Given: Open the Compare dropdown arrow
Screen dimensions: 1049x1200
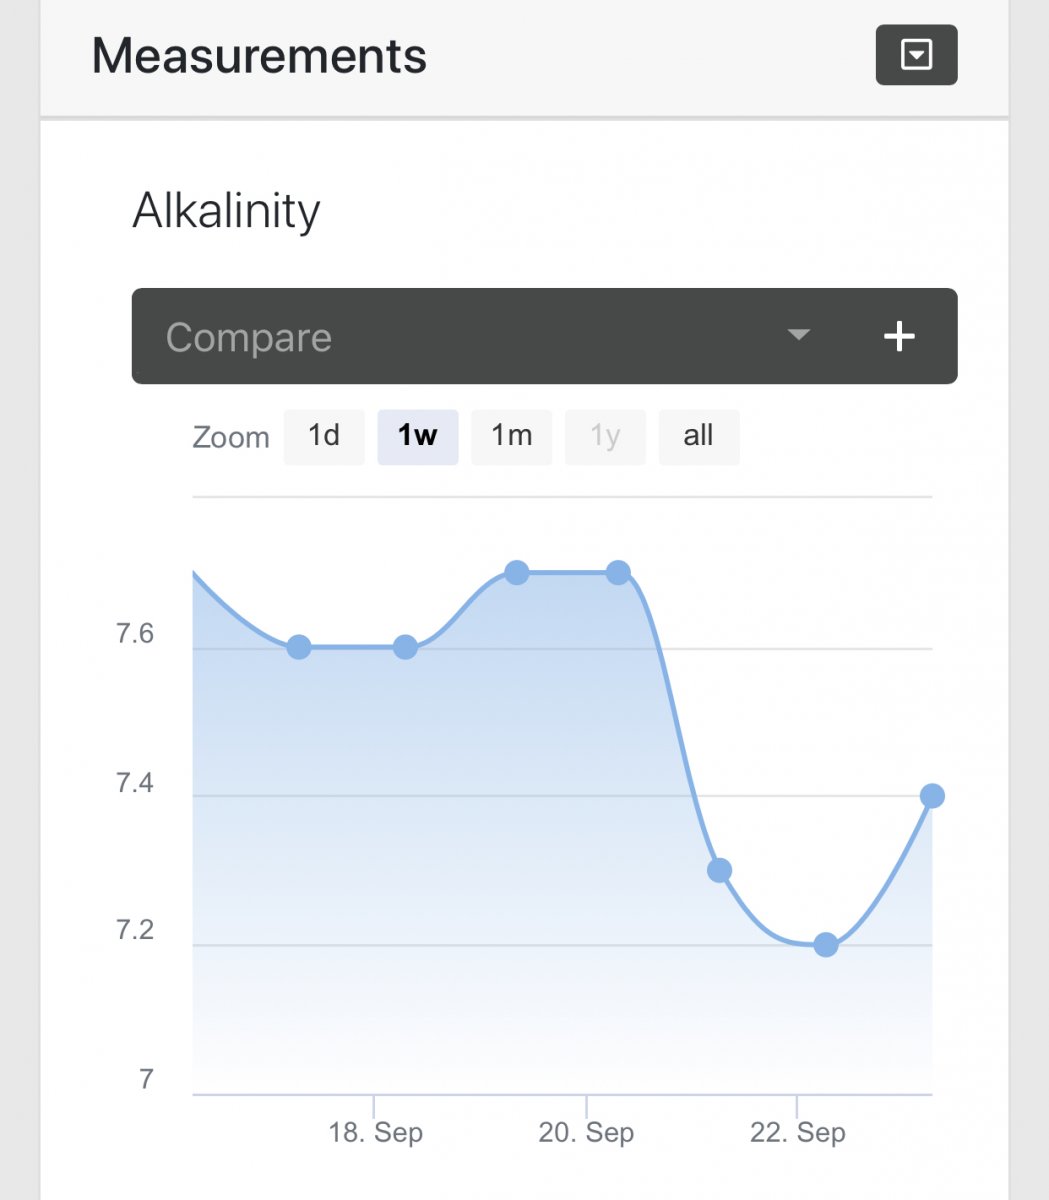Looking at the screenshot, I should (x=798, y=335).
